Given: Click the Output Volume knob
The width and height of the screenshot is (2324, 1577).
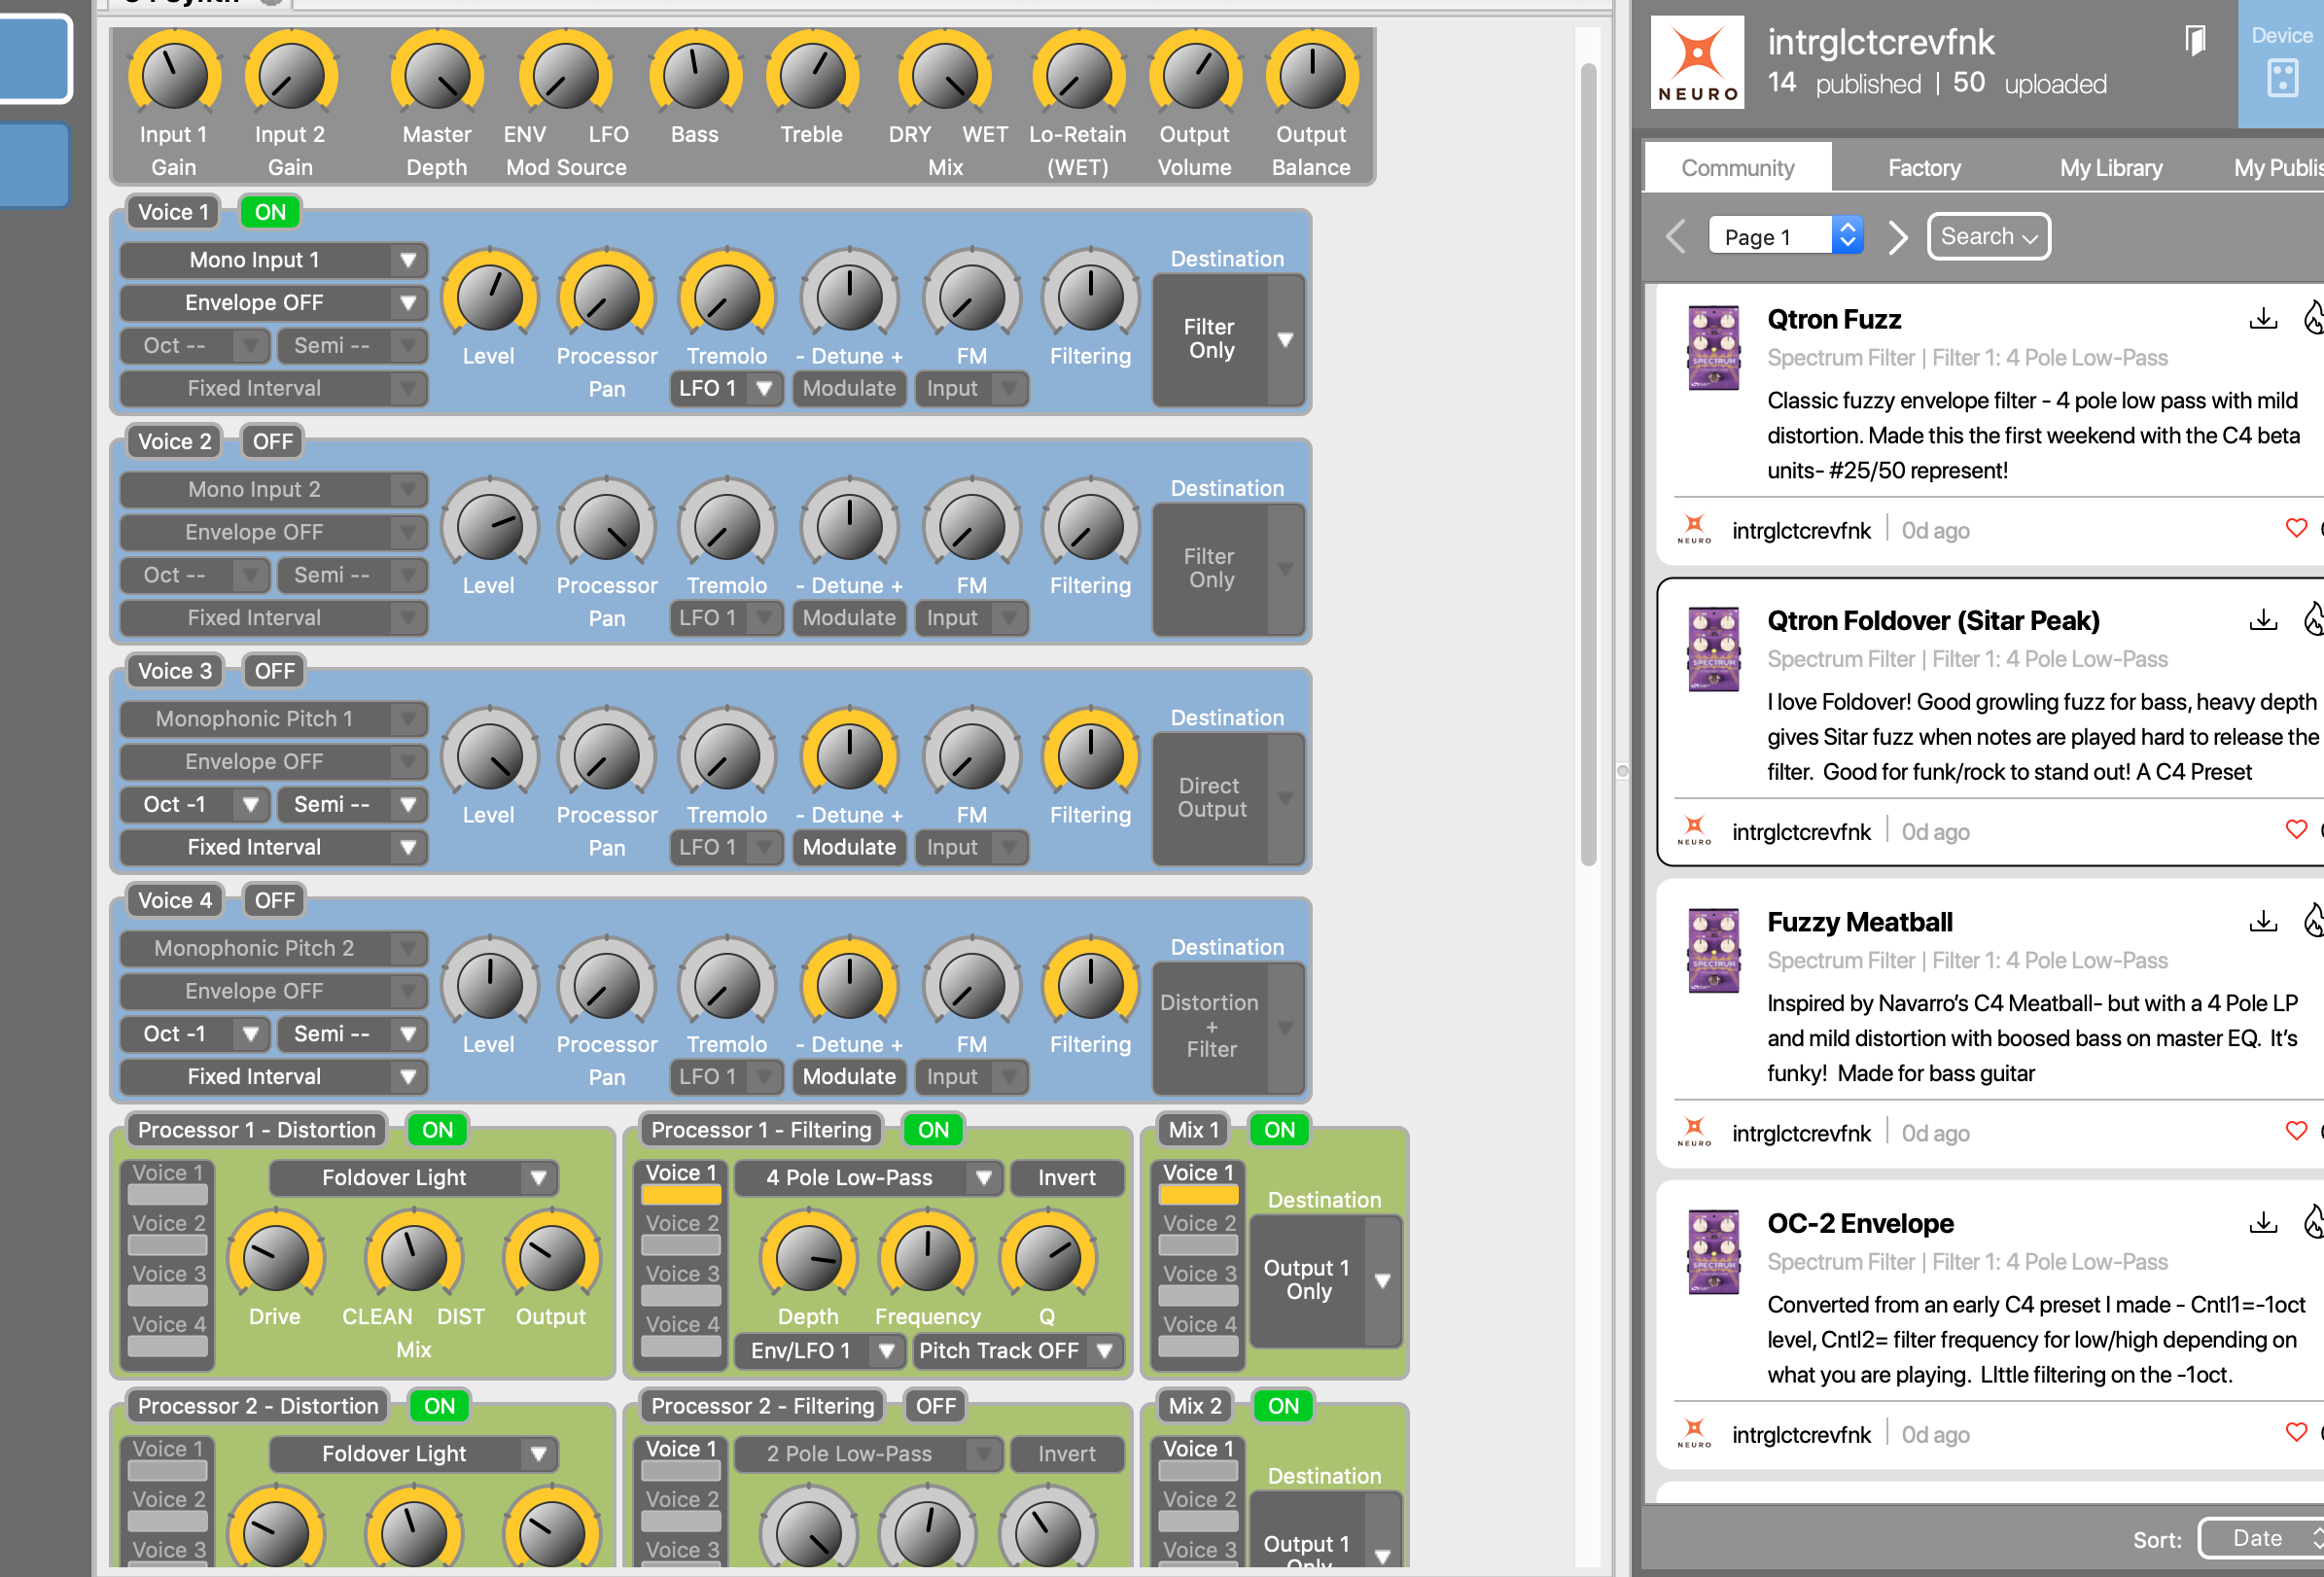Looking at the screenshot, I should [x=1194, y=76].
